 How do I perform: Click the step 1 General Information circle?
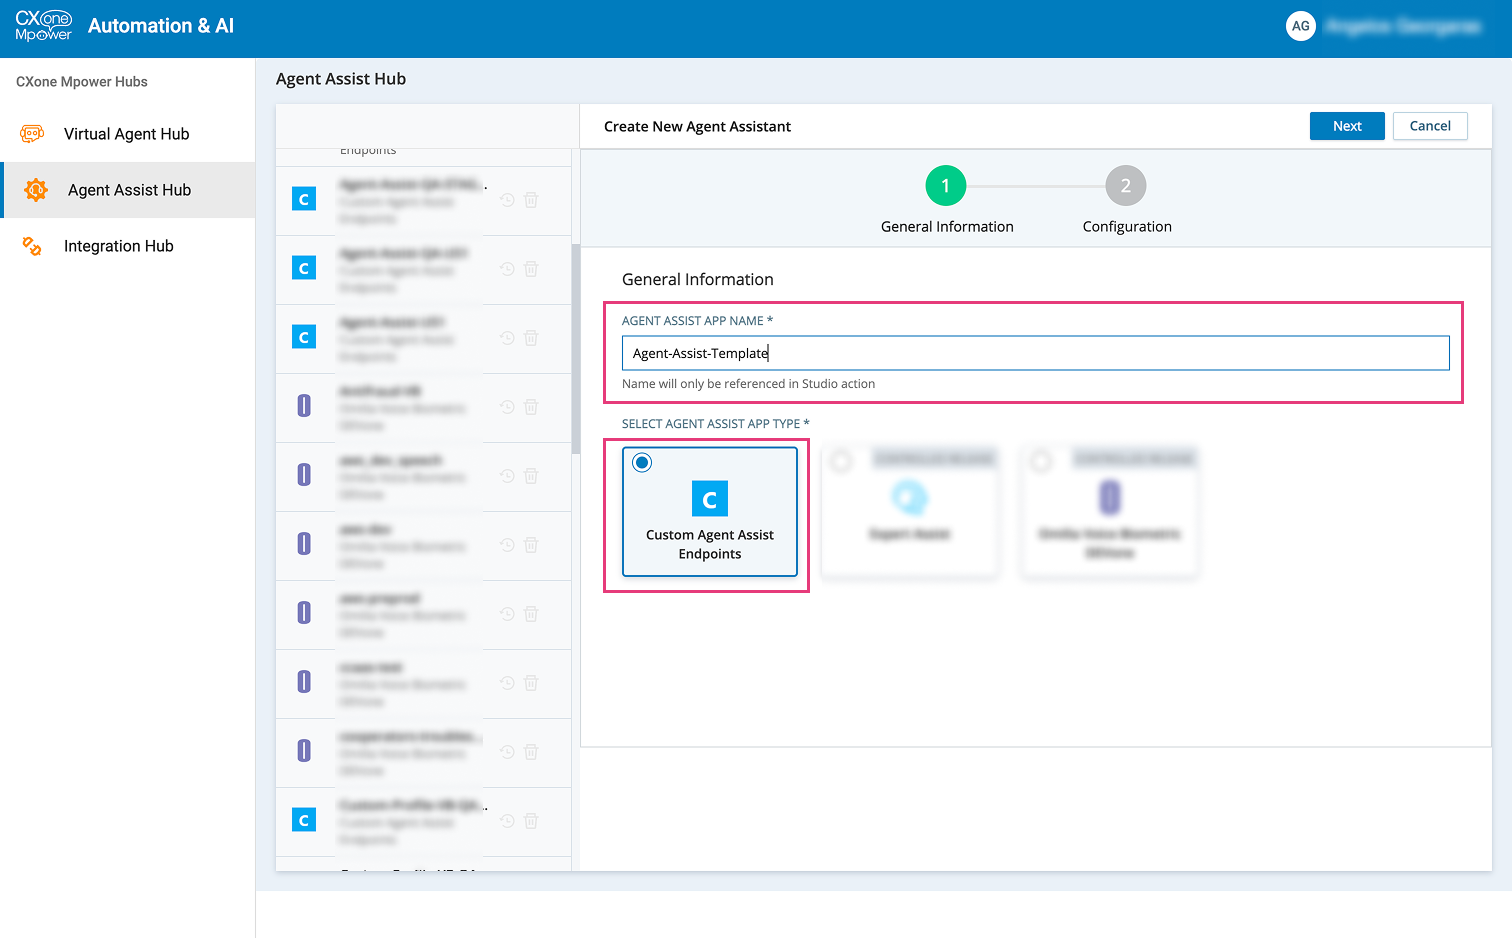(945, 186)
